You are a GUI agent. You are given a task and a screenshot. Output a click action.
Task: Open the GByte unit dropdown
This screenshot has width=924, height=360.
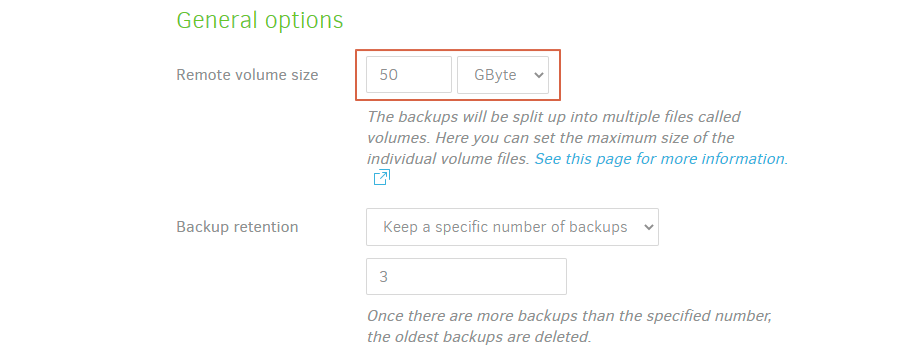tap(503, 75)
